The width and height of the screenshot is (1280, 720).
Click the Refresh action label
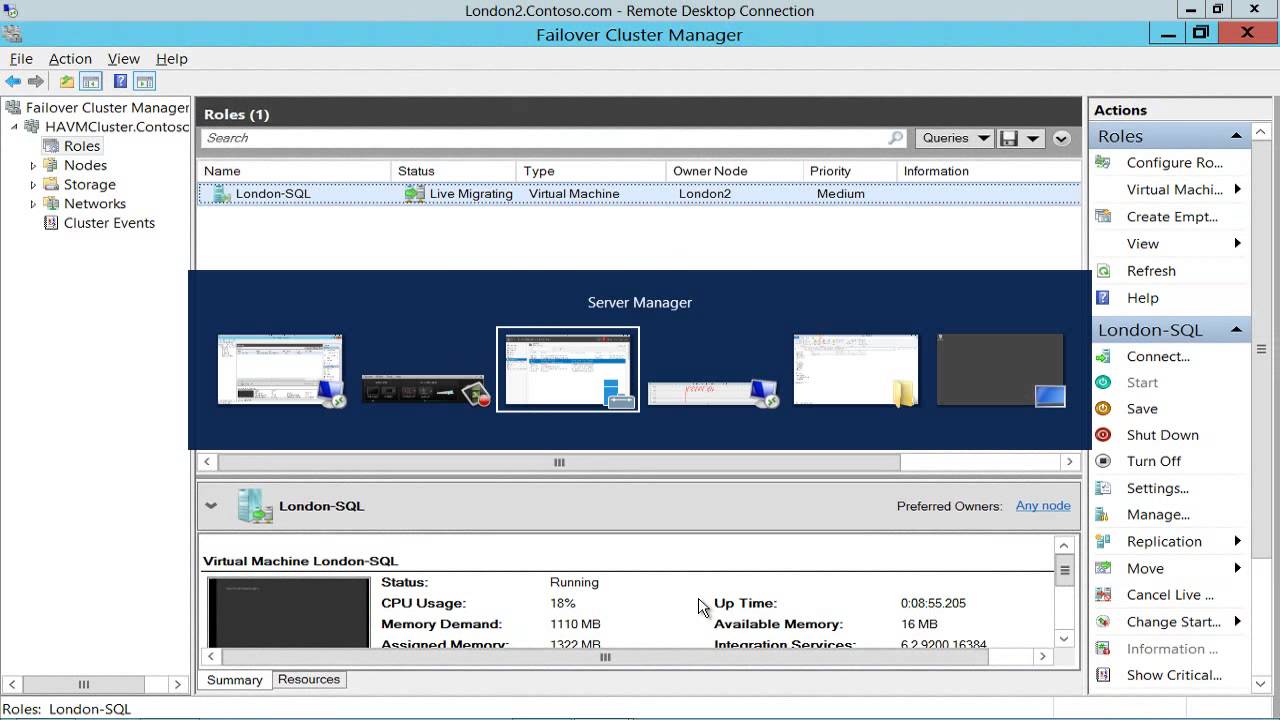click(1151, 271)
